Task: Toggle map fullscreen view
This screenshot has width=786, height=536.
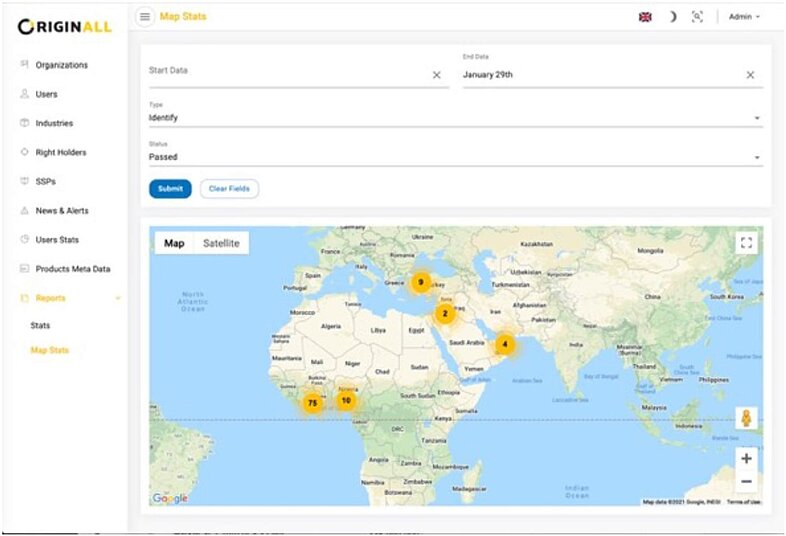Action: pyautogui.click(x=745, y=243)
